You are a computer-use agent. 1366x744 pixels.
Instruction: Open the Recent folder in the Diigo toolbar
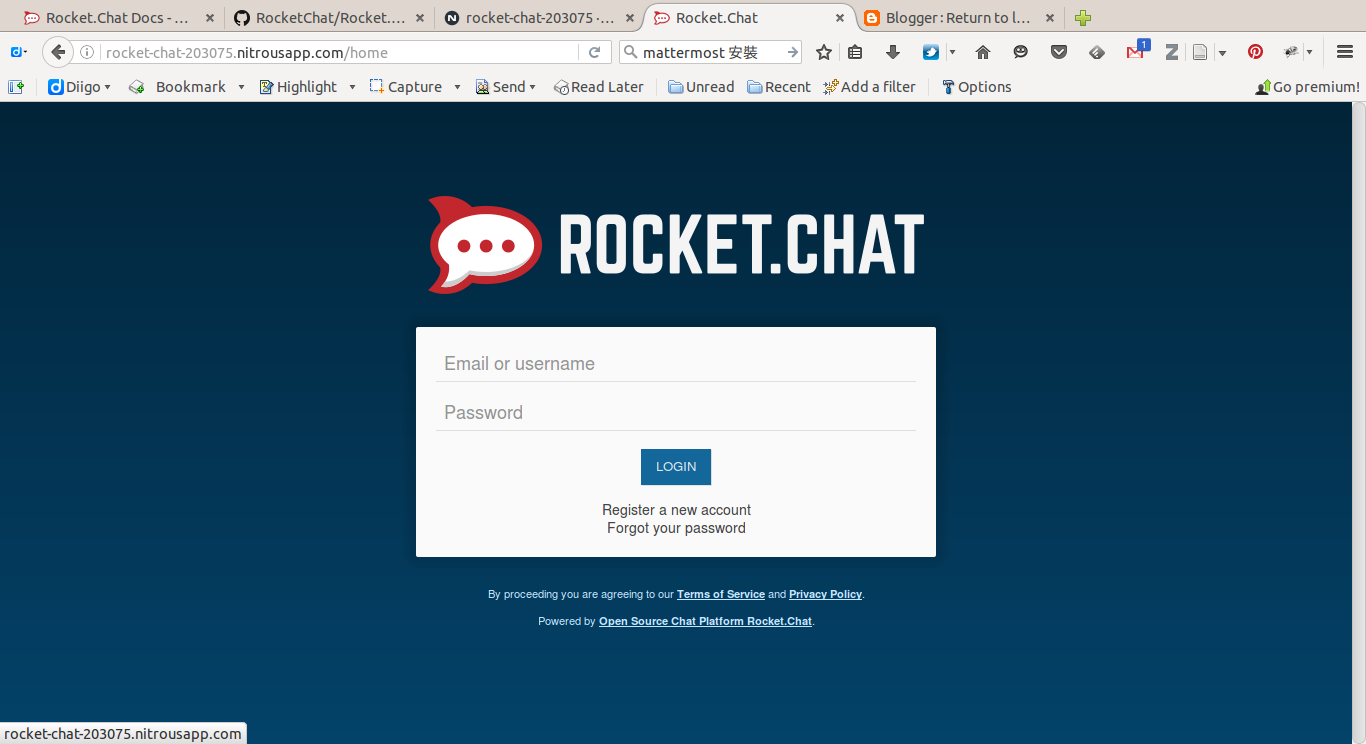779,87
